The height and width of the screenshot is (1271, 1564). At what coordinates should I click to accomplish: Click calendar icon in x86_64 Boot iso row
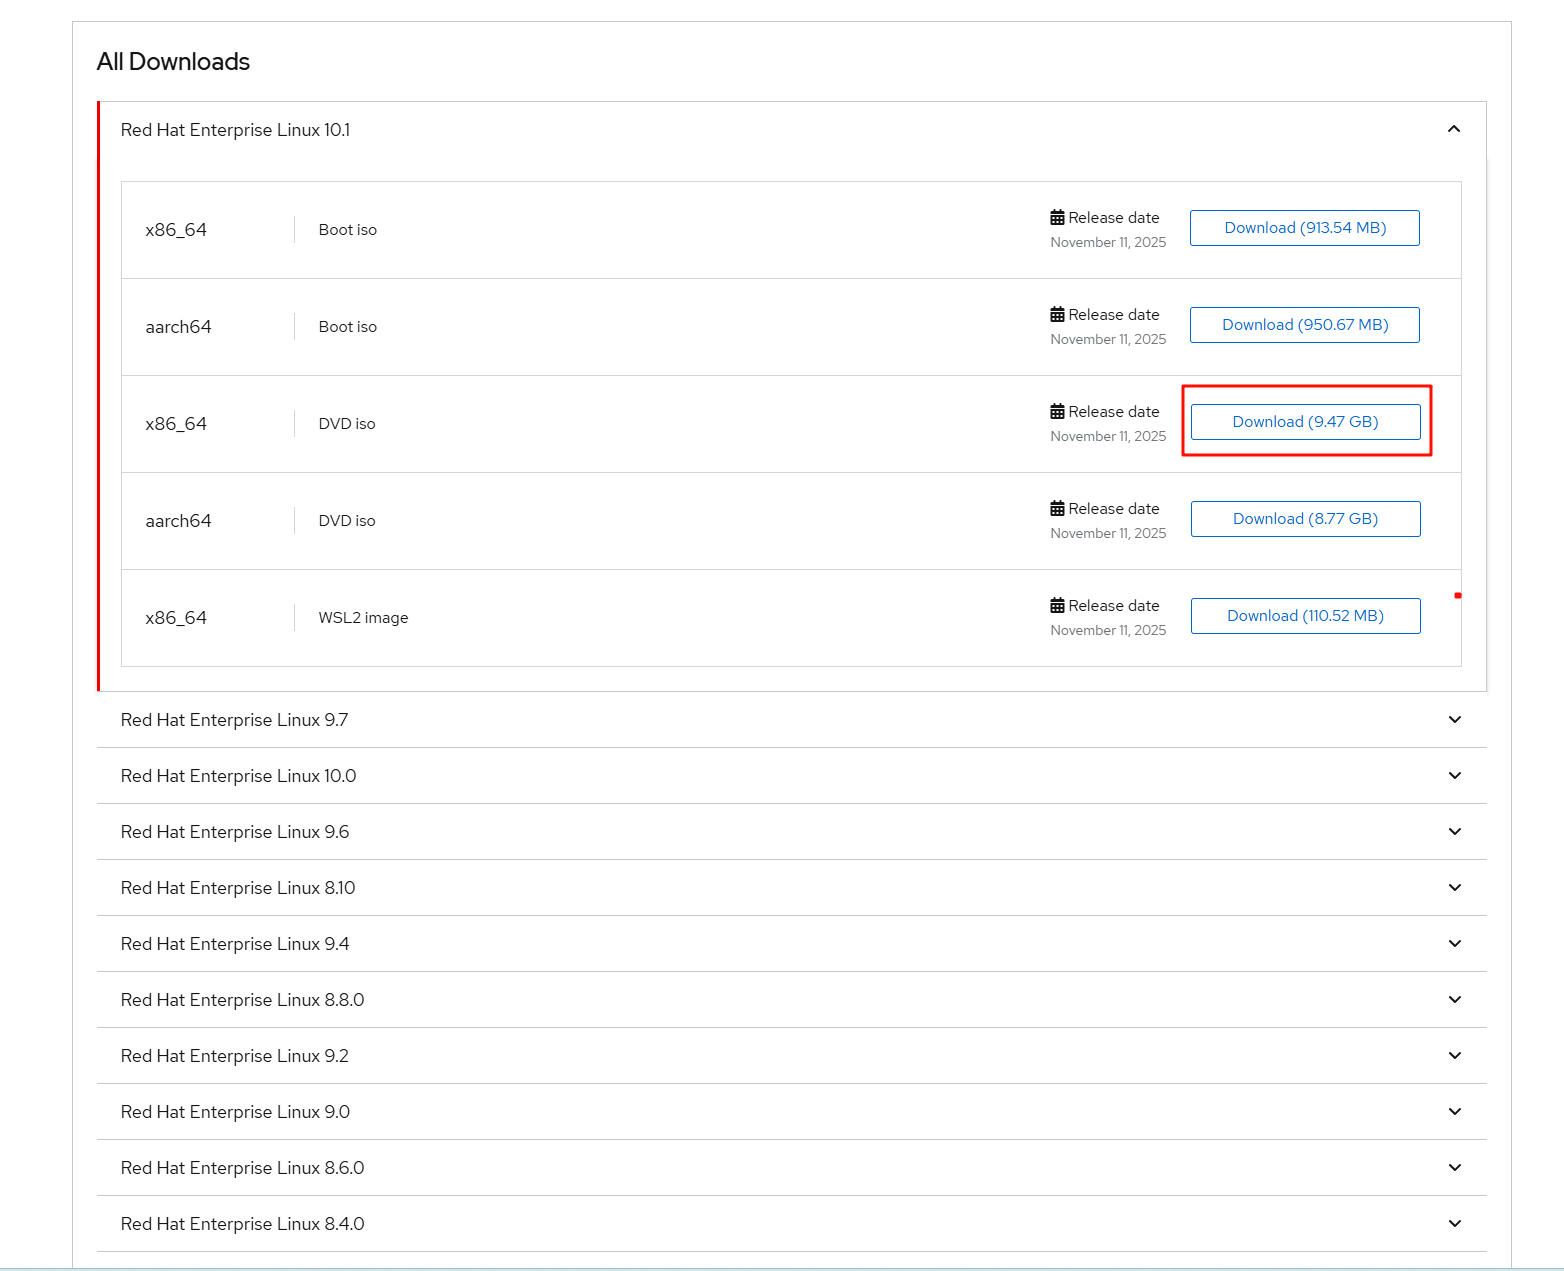point(1057,218)
